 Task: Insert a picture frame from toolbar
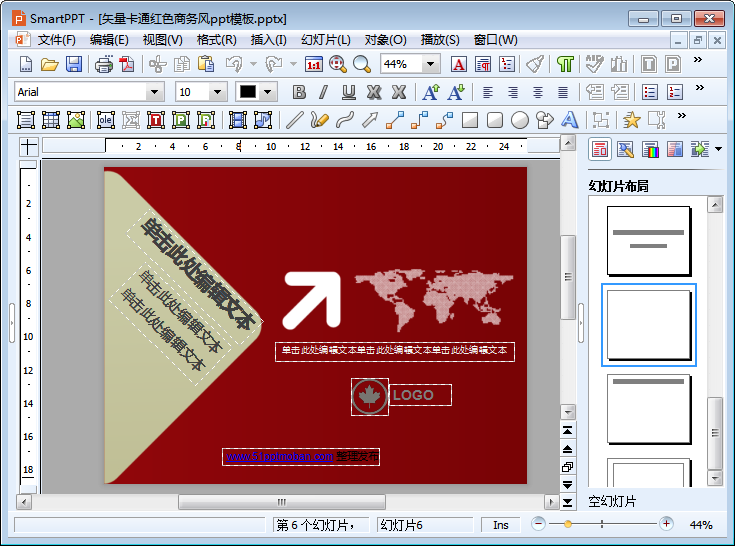click(76, 120)
